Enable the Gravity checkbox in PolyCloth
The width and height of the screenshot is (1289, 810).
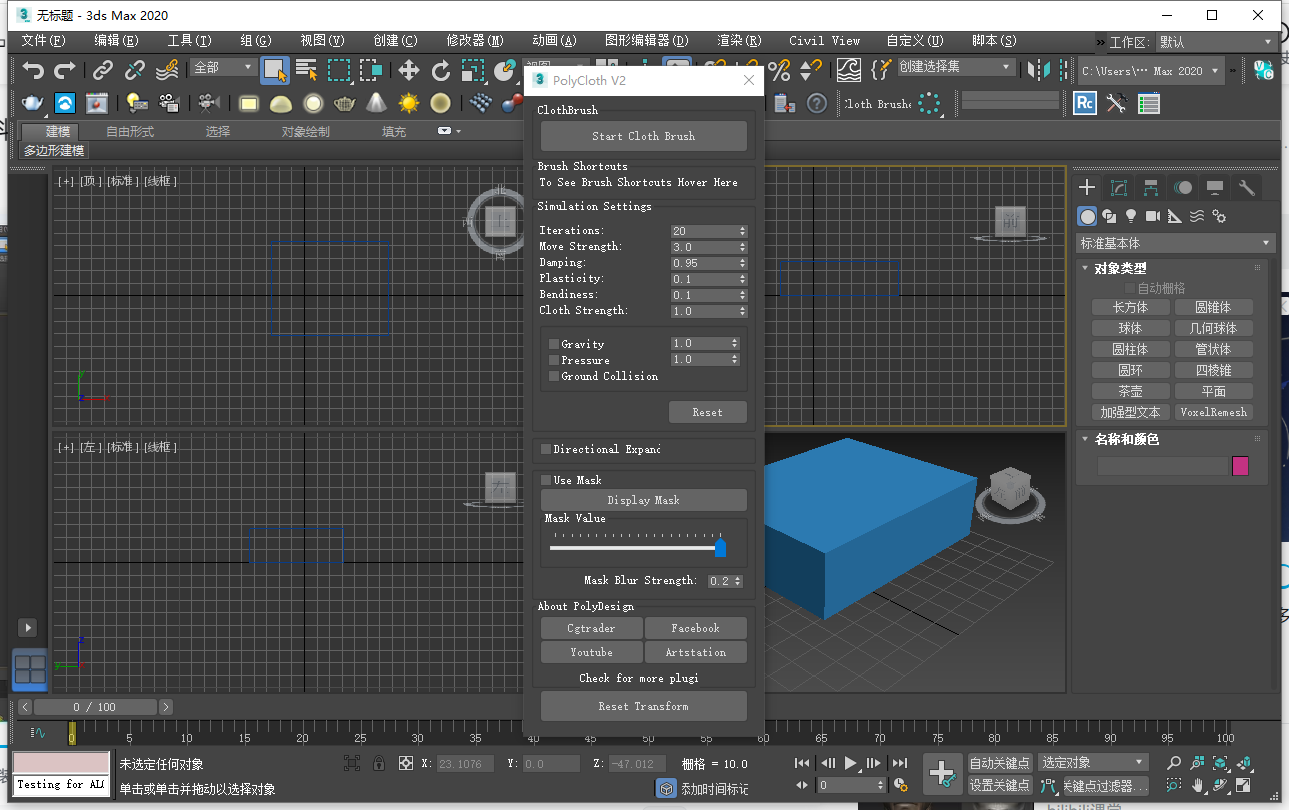click(x=555, y=343)
